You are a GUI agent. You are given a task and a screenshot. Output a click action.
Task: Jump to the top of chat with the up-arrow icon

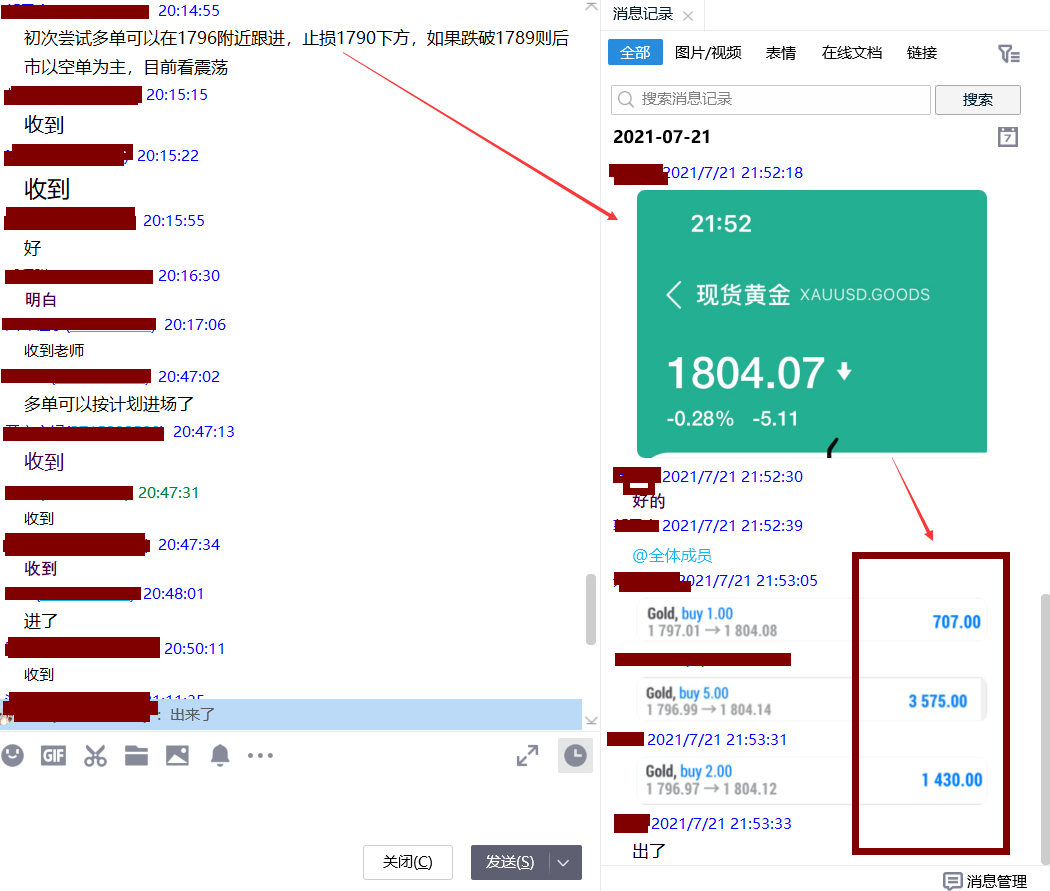tap(591, 6)
